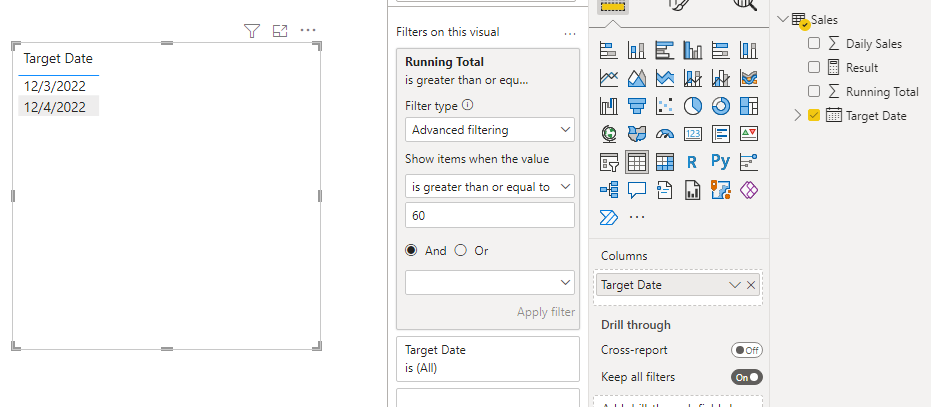Image resolution: width=931 pixels, height=407 pixels.
Task: Select line and clustered column chart visual
Action: pyautogui.click(x=720, y=78)
